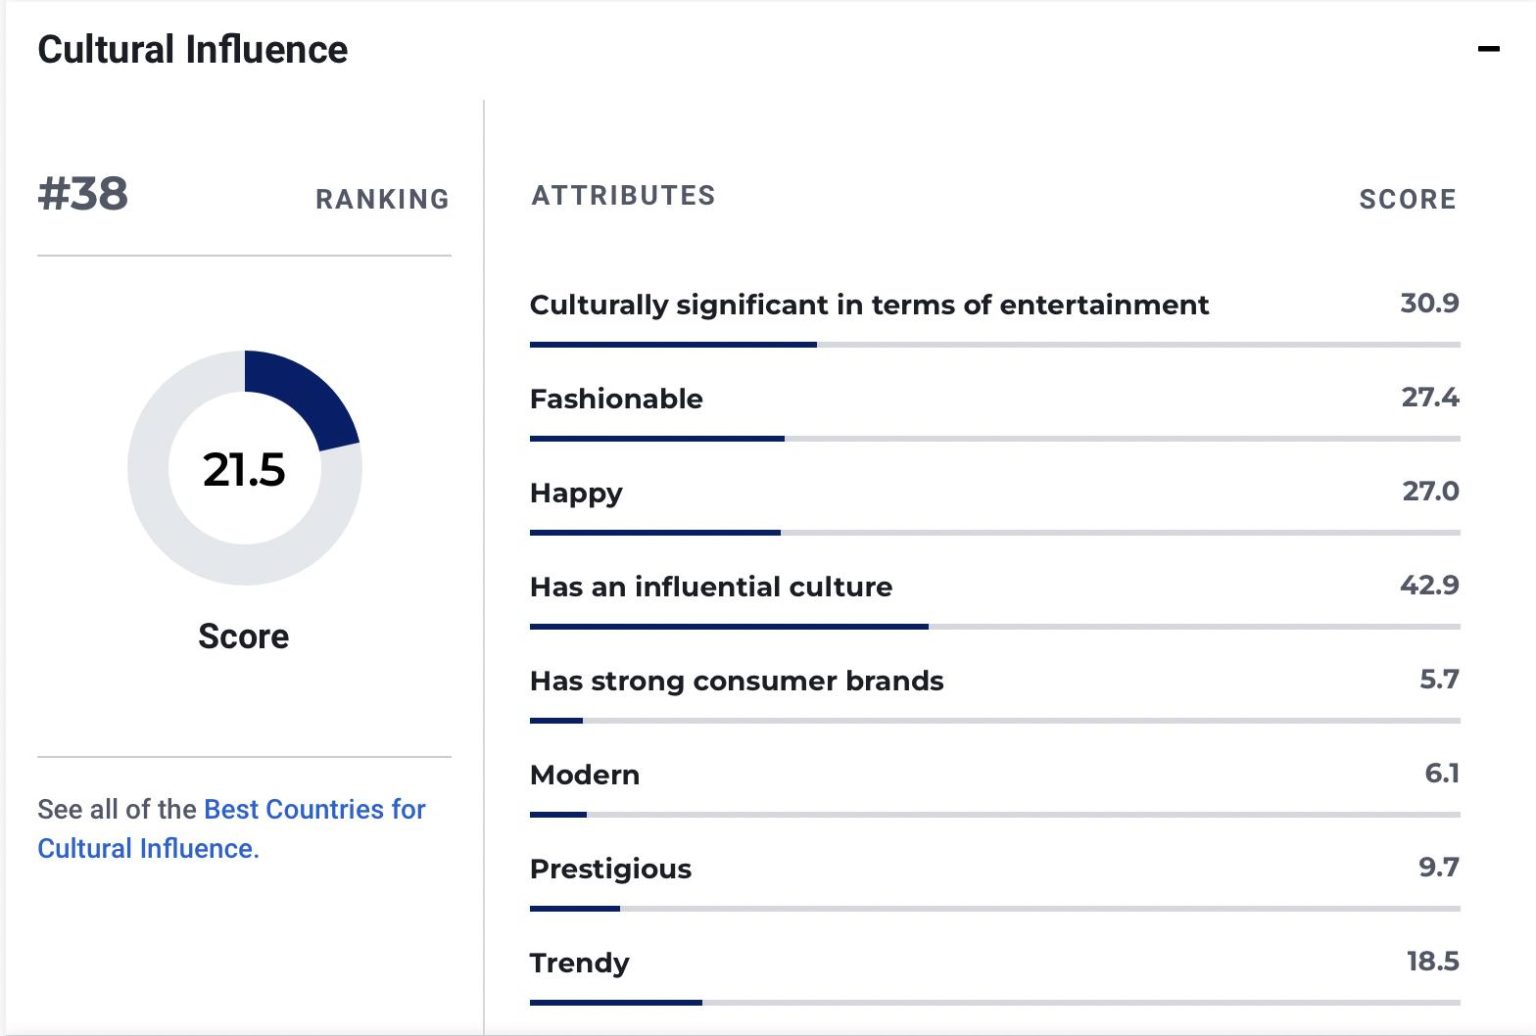The width and height of the screenshot is (1536, 1036).
Task: Click the ATTRIBUTES column header
Action: tap(623, 195)
